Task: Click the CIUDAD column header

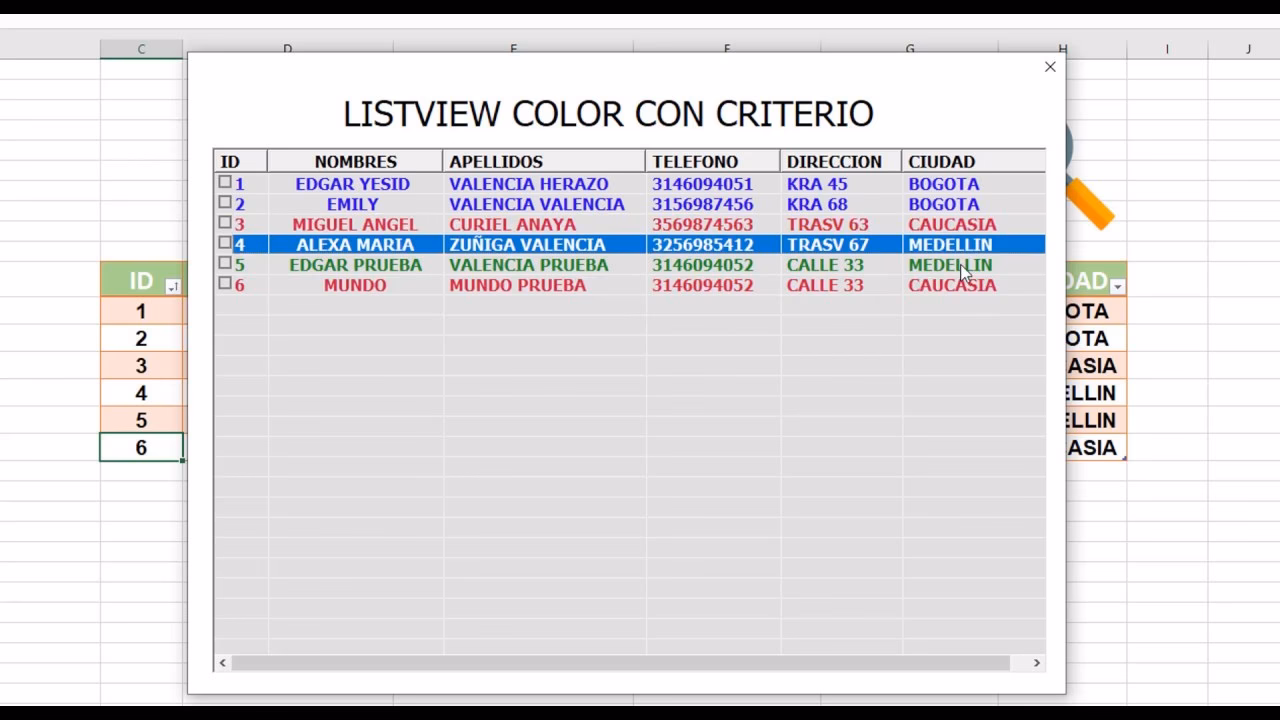Action: point(974,161)
